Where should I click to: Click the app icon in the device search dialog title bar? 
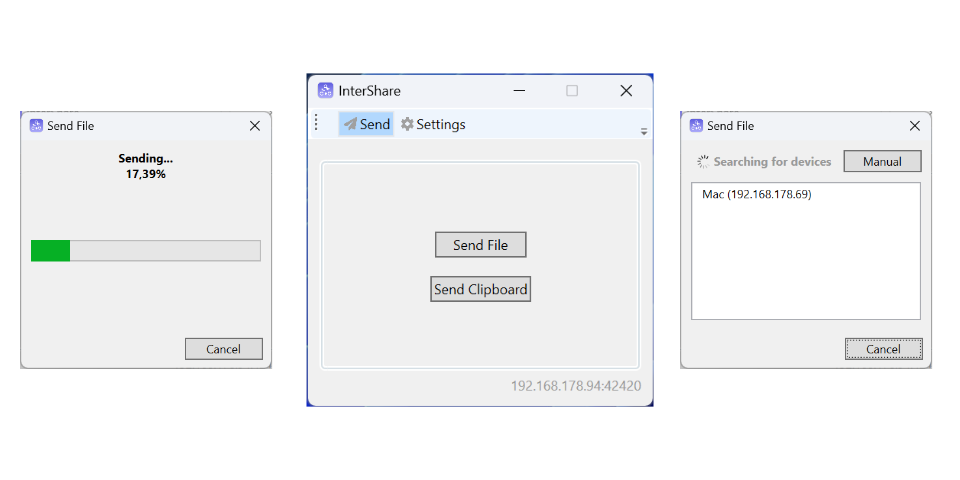tap(696, 126)
